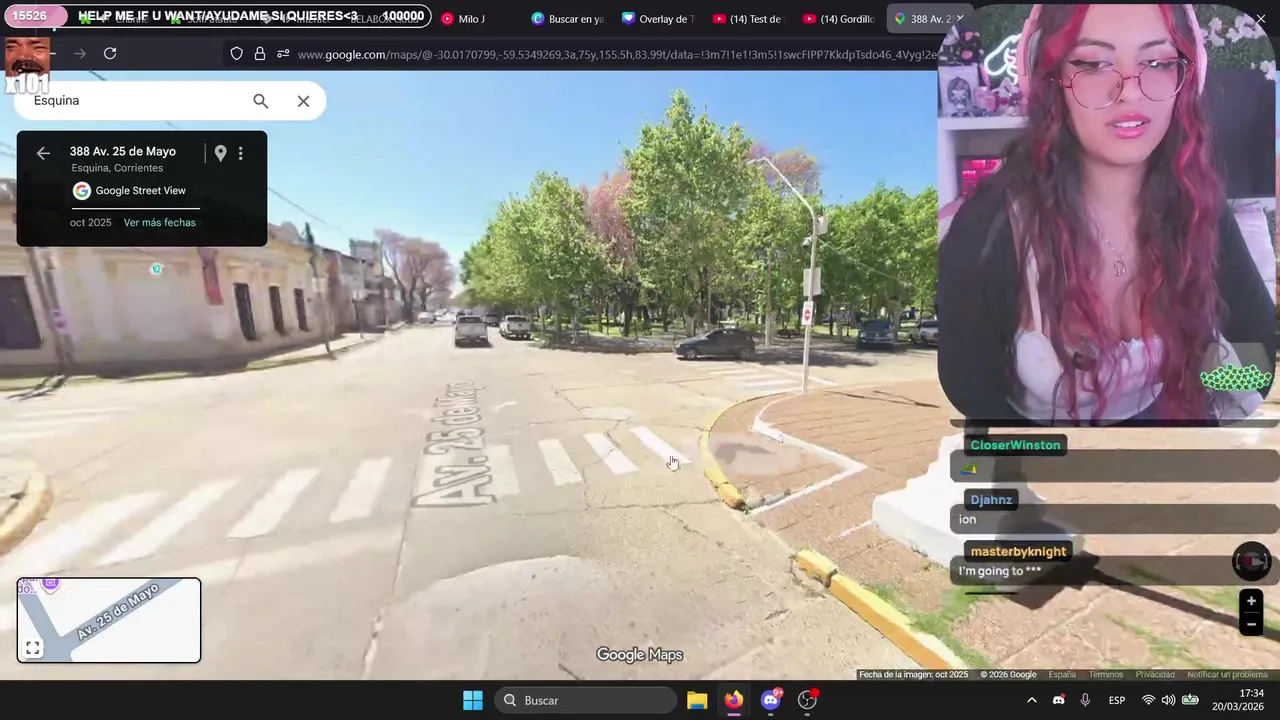Open Discord from the taskbar
The height and width of the screenshot is (720, 1280).
771,700
